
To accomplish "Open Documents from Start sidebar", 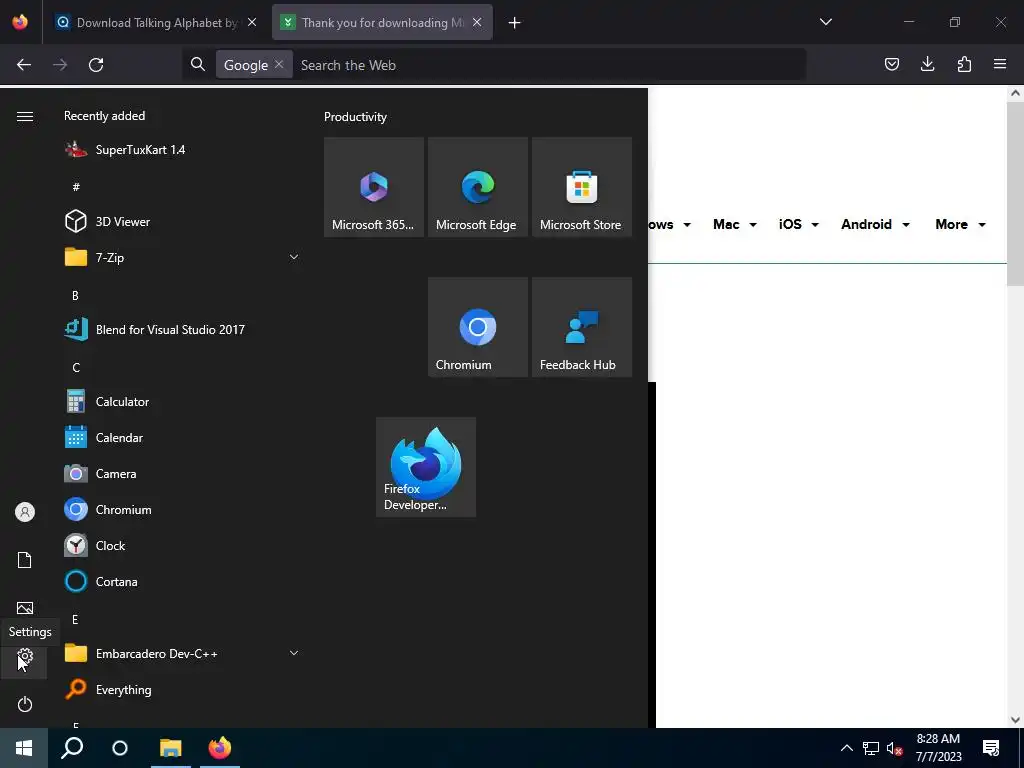I will pyautogui.click(x=25, y=560).
